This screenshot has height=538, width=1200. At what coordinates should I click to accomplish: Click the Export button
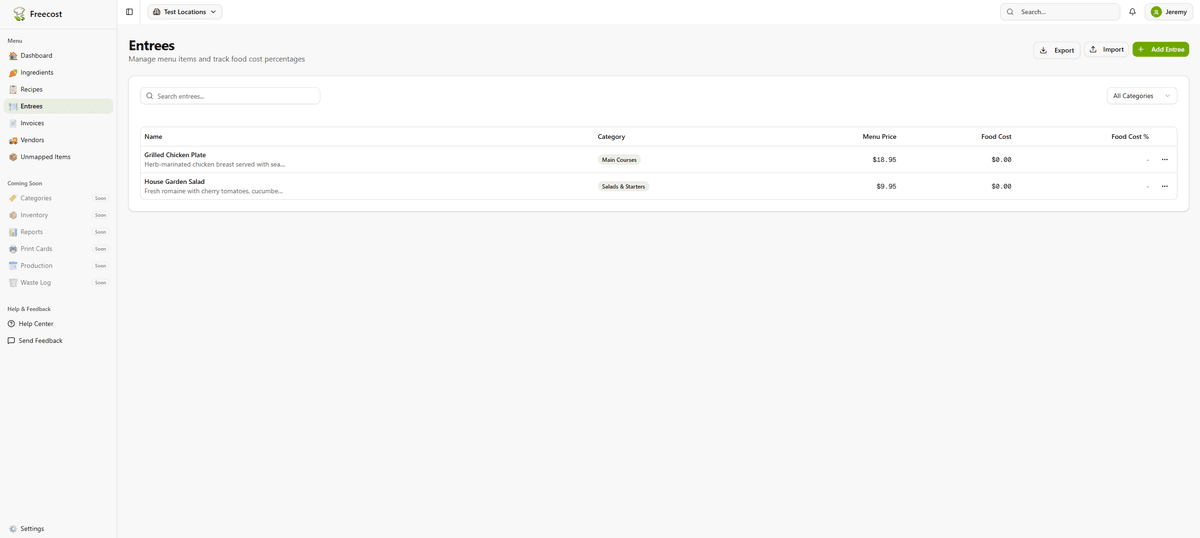click(1056, 50)
